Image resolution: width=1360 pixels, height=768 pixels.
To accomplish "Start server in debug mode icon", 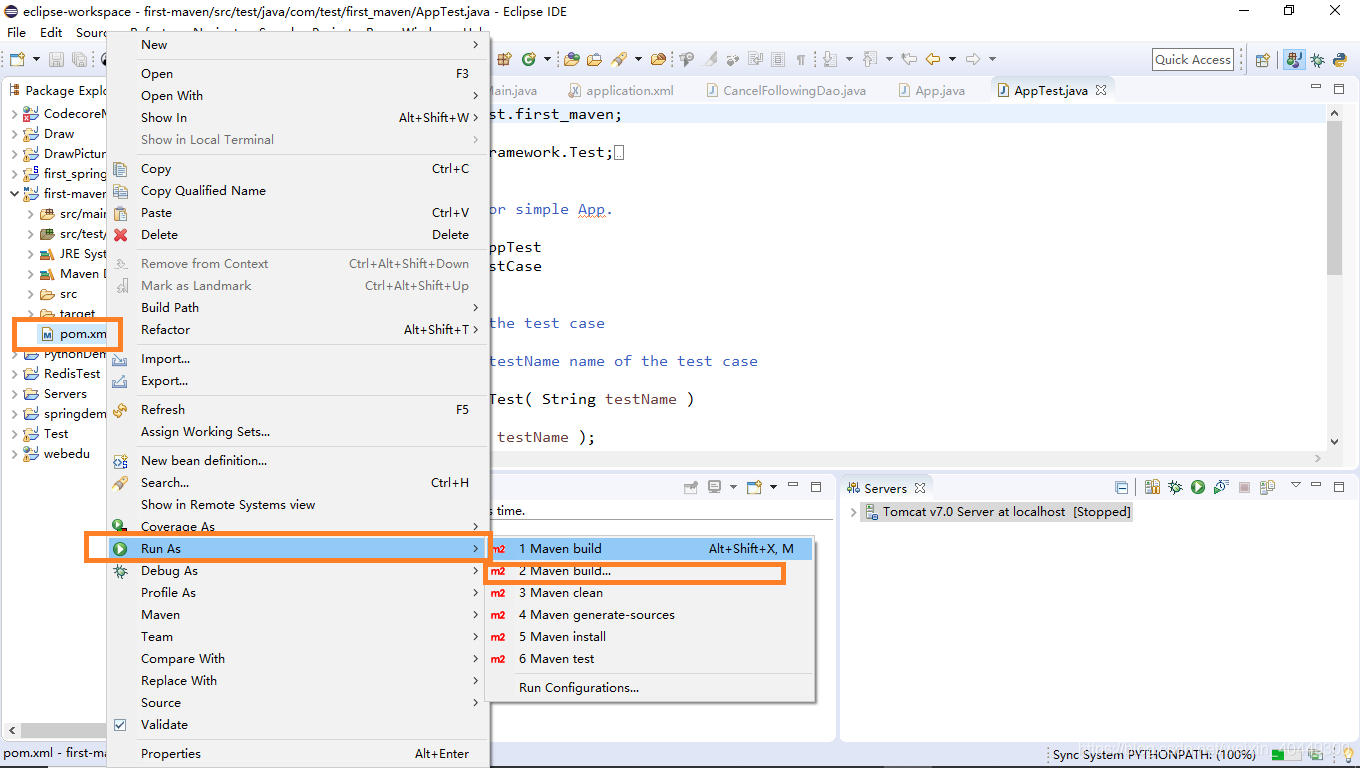I will click(x=1175, y=487).
